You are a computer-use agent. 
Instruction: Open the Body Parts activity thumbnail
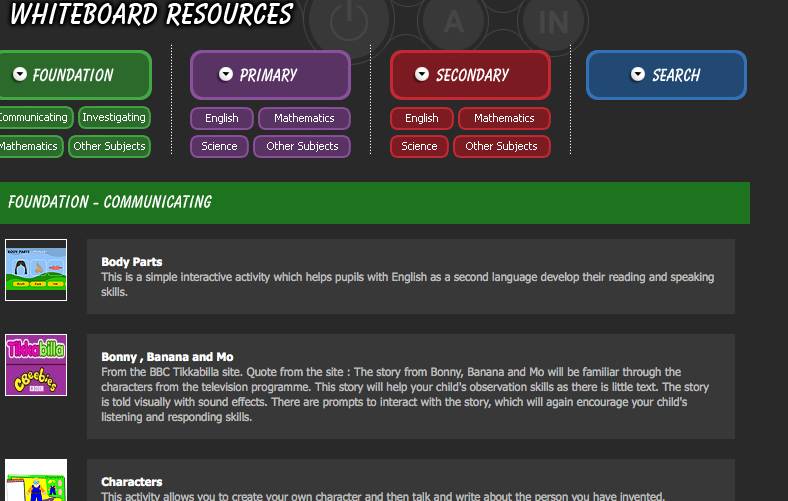(36, 270)
